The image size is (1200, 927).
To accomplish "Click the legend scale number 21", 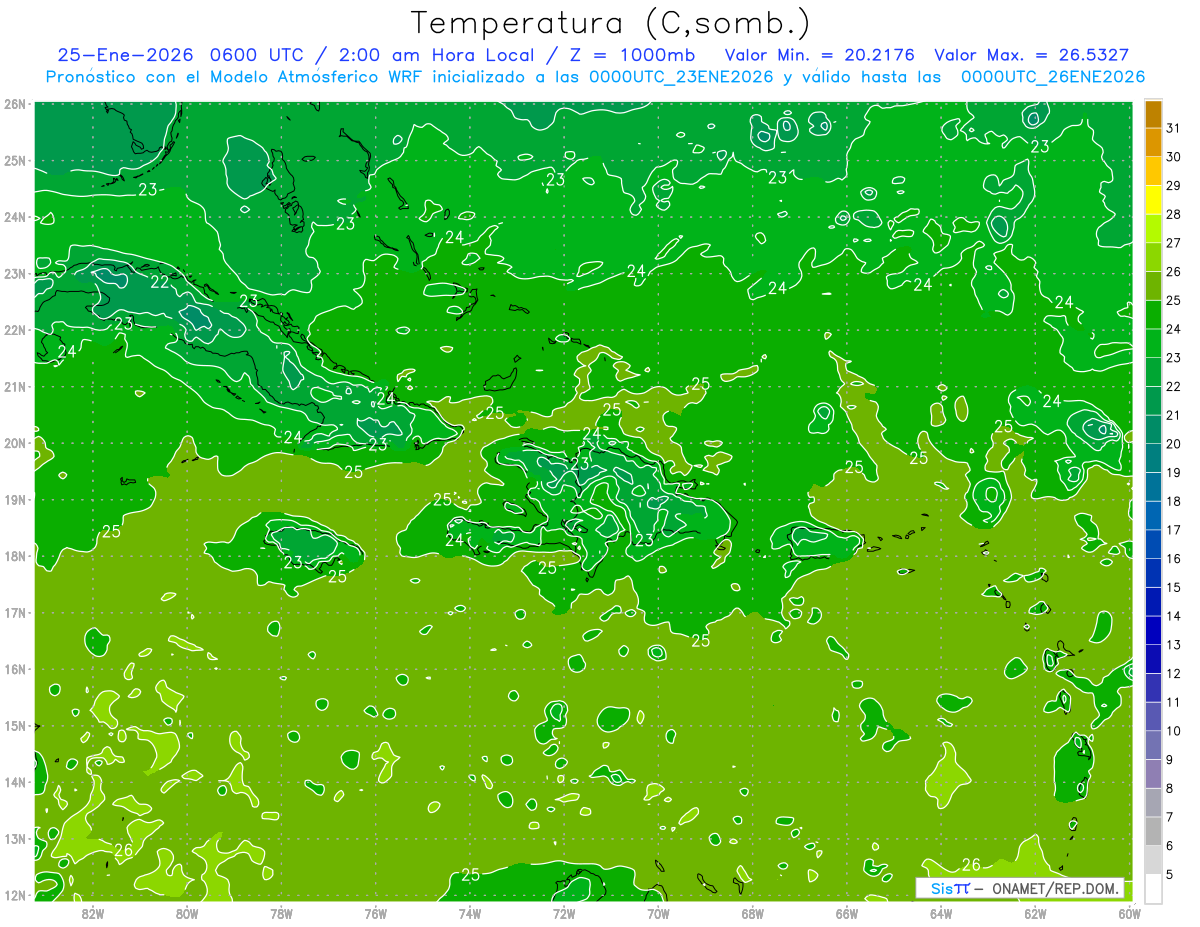I will [1174, 415].
